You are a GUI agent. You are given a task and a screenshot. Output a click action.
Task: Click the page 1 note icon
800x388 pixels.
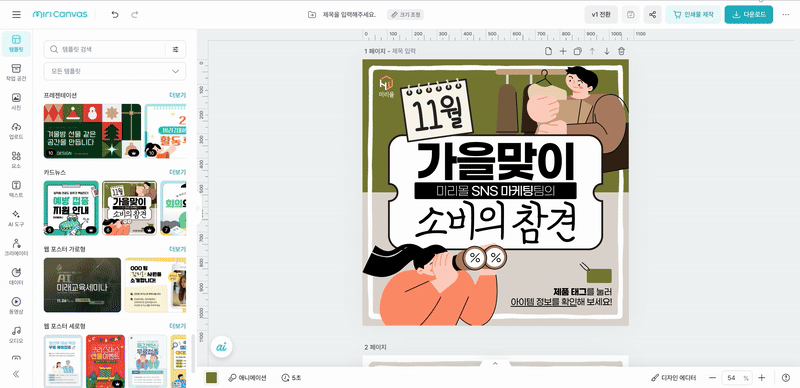548,51
